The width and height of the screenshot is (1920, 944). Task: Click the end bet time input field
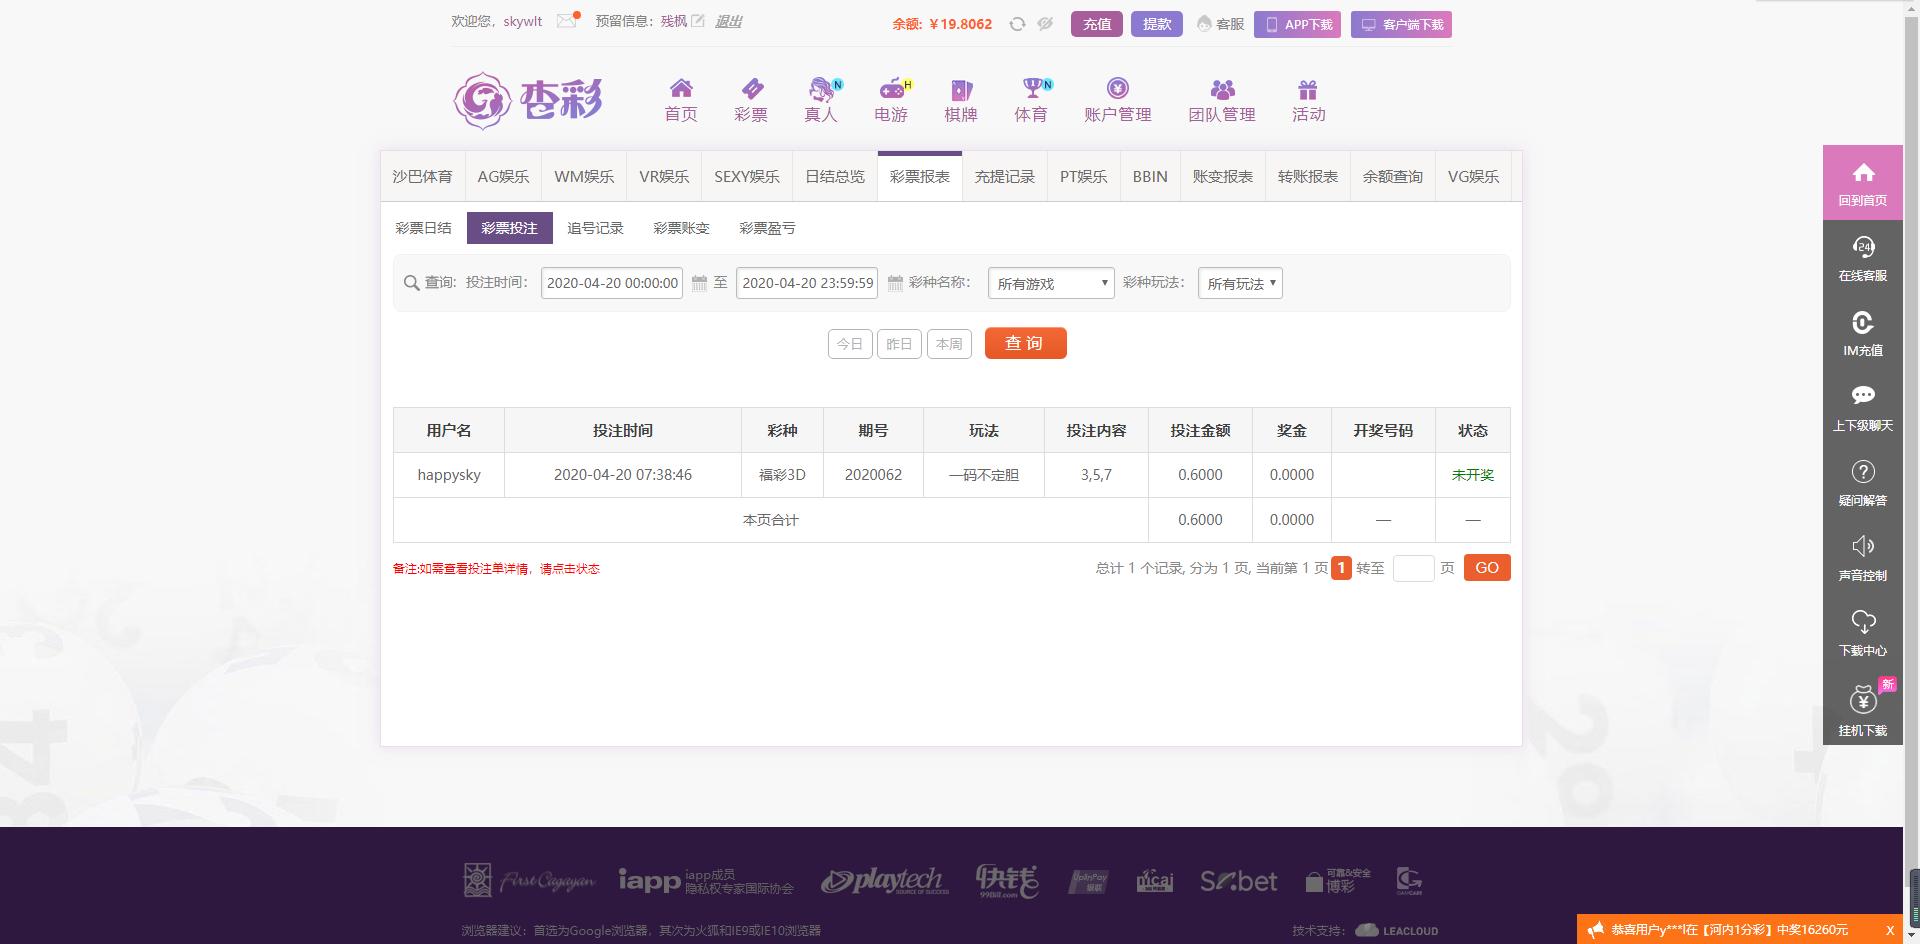pos(807,283)
